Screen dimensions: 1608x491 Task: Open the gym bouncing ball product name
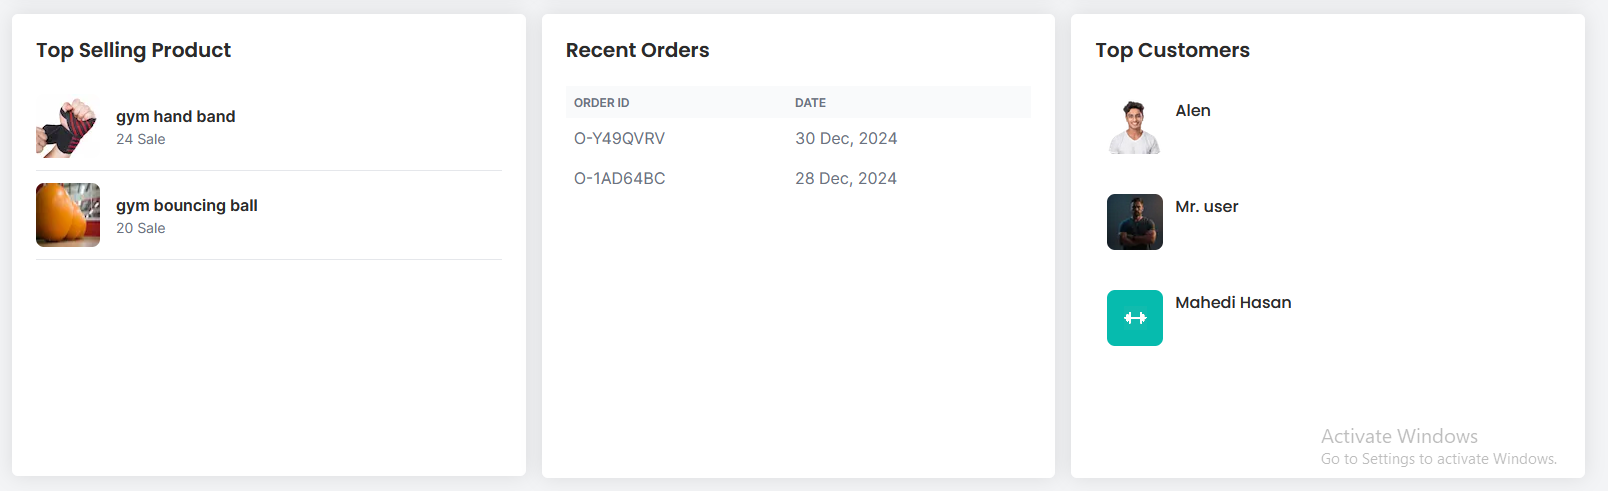click(187, 206)
